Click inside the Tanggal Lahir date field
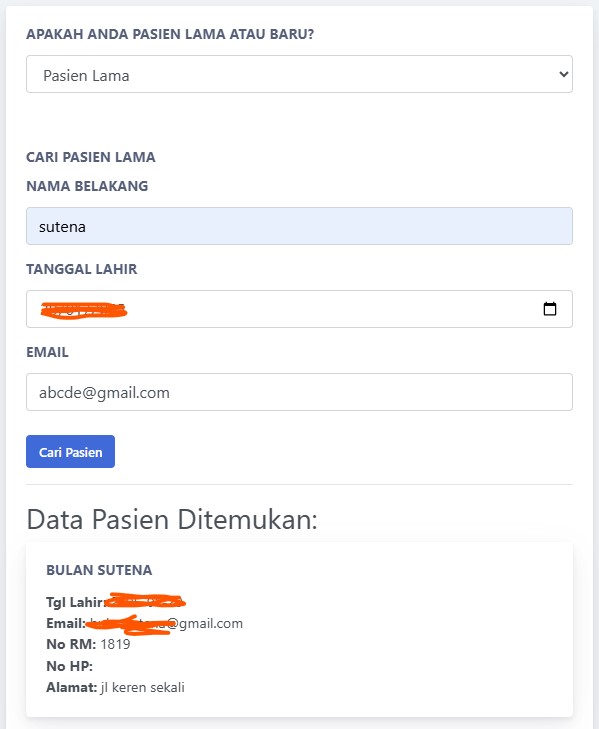599x729 pixels. click(x=299, y=309)
